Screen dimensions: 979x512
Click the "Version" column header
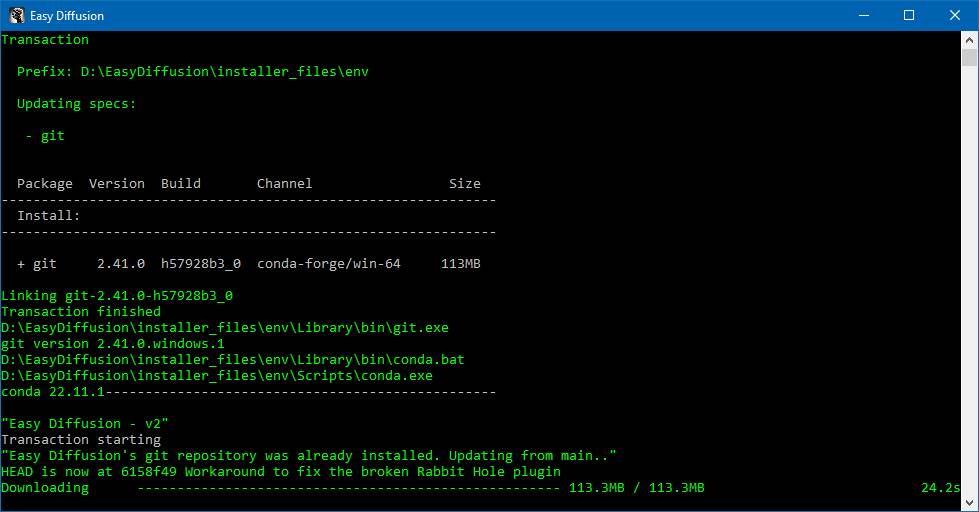[116, 184]
